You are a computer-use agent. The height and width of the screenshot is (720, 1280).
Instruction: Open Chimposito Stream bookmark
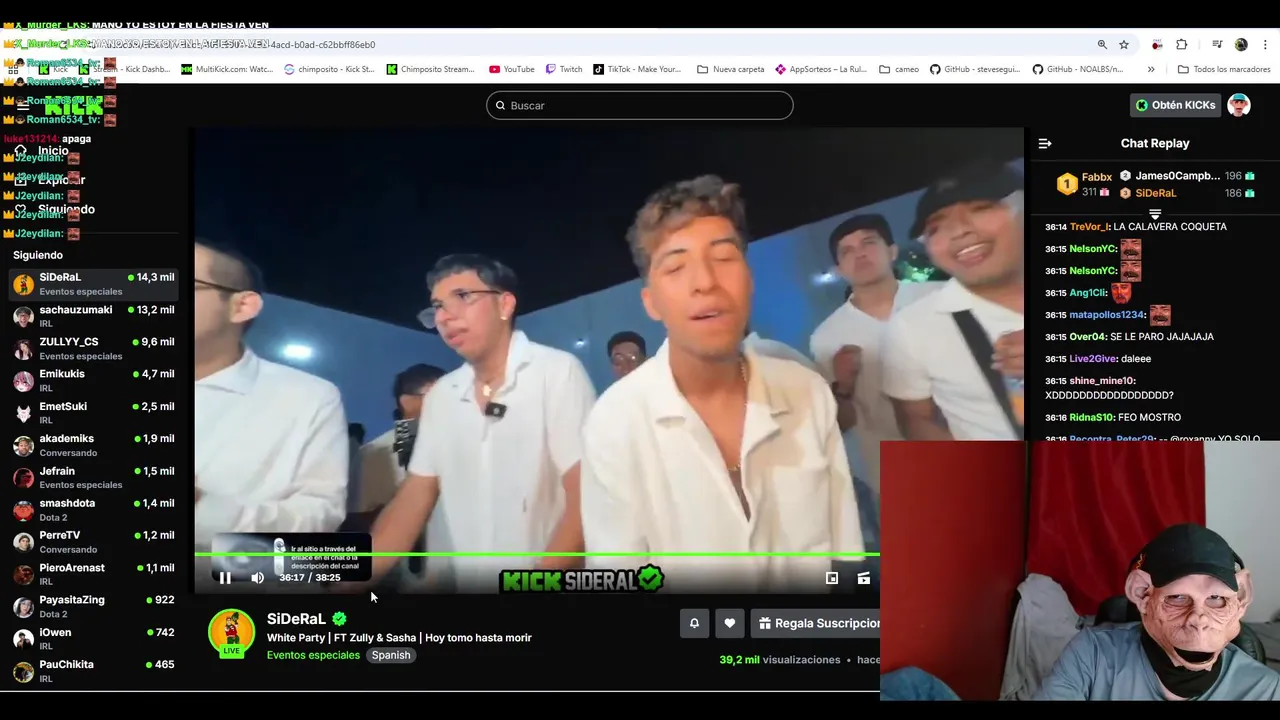click(x=431, y=69)
